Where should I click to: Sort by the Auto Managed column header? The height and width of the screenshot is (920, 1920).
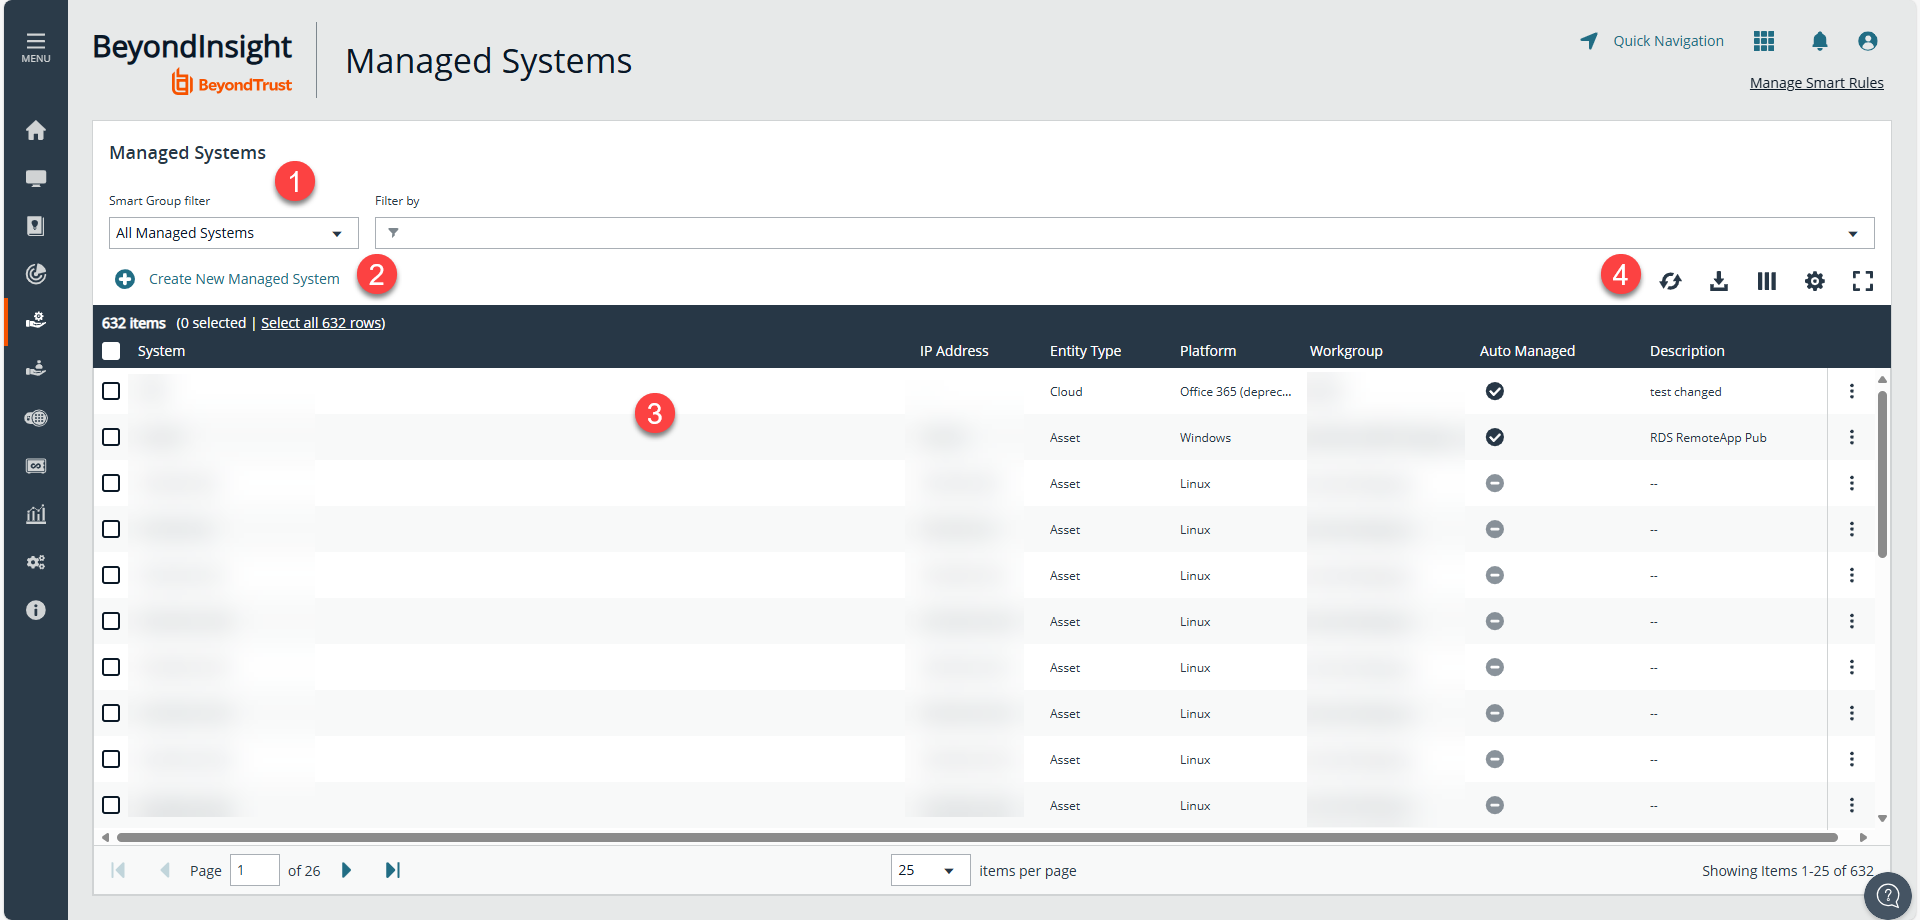pos(1527,351)
